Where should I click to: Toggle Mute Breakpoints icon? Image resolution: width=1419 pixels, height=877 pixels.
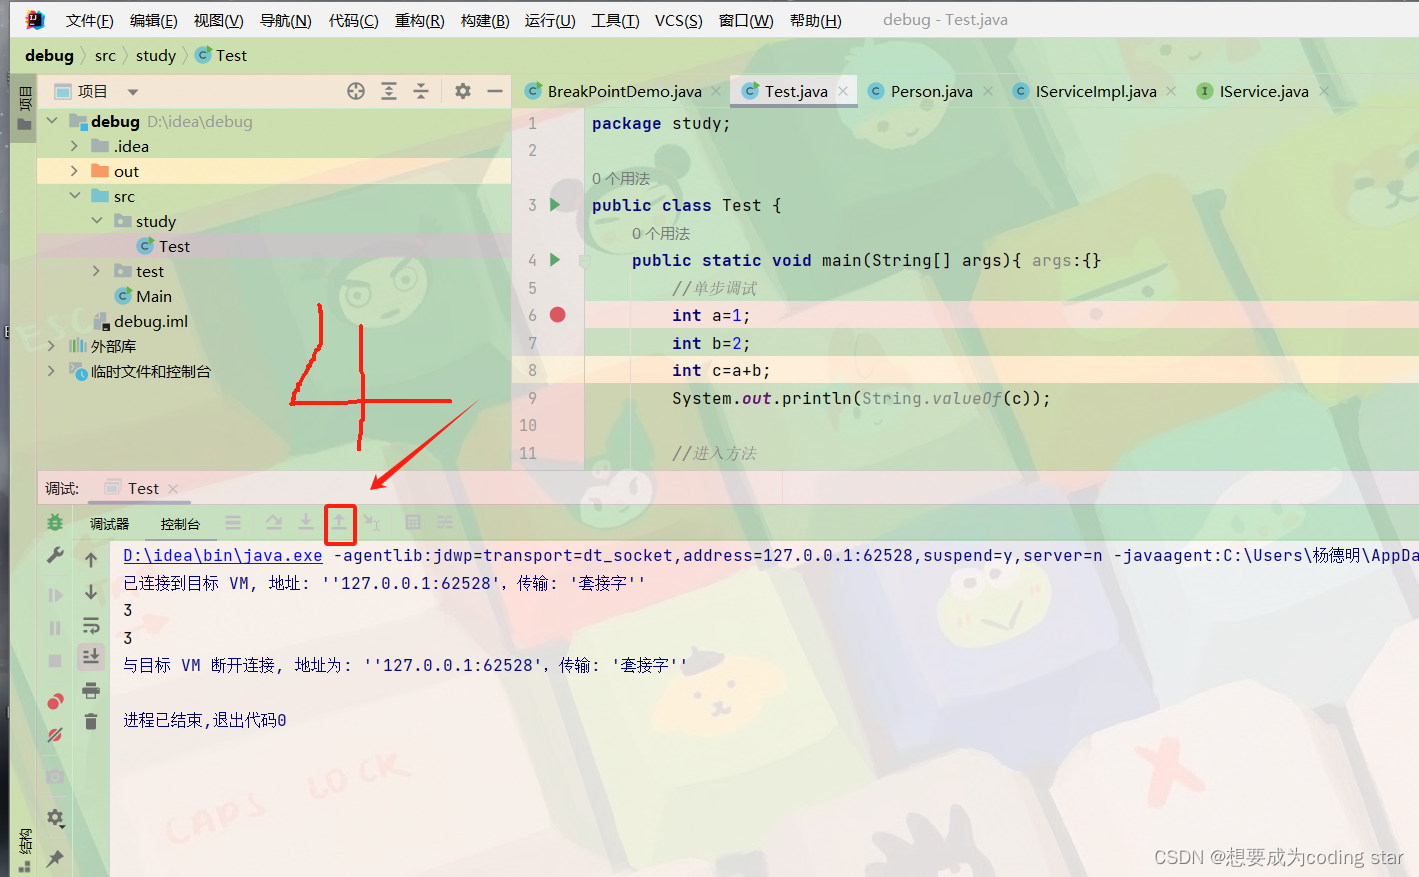pos(55,735)
